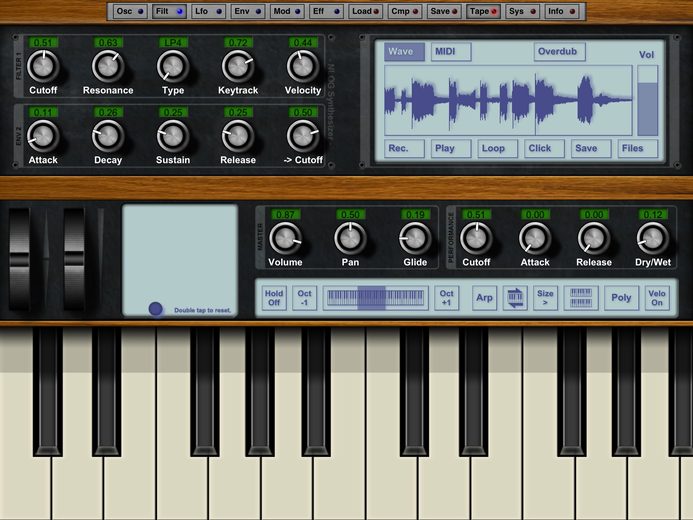
Task: Open the Info tab
Action: pyautogui.click(x=561, y=11)
